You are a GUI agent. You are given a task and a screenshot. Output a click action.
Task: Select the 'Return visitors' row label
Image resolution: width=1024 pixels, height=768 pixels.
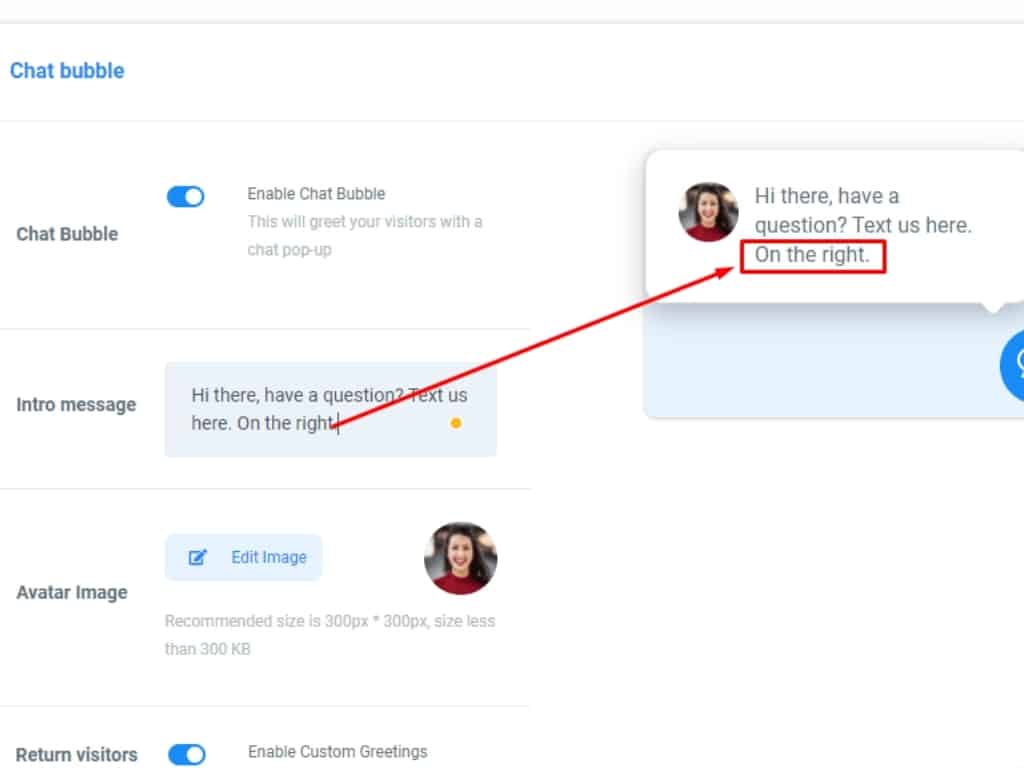77,755
